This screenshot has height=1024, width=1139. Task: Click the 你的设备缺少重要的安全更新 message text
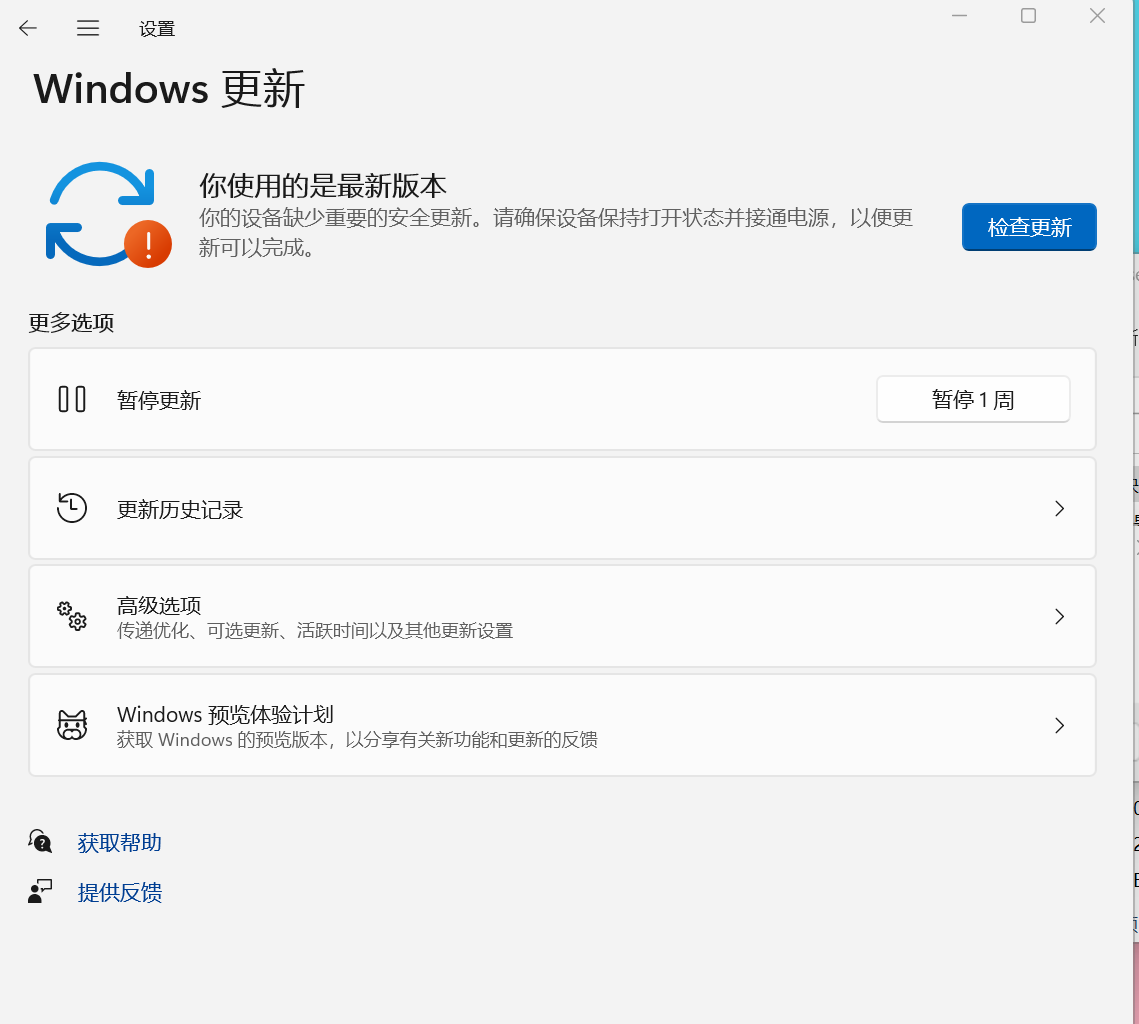point(556,232)
